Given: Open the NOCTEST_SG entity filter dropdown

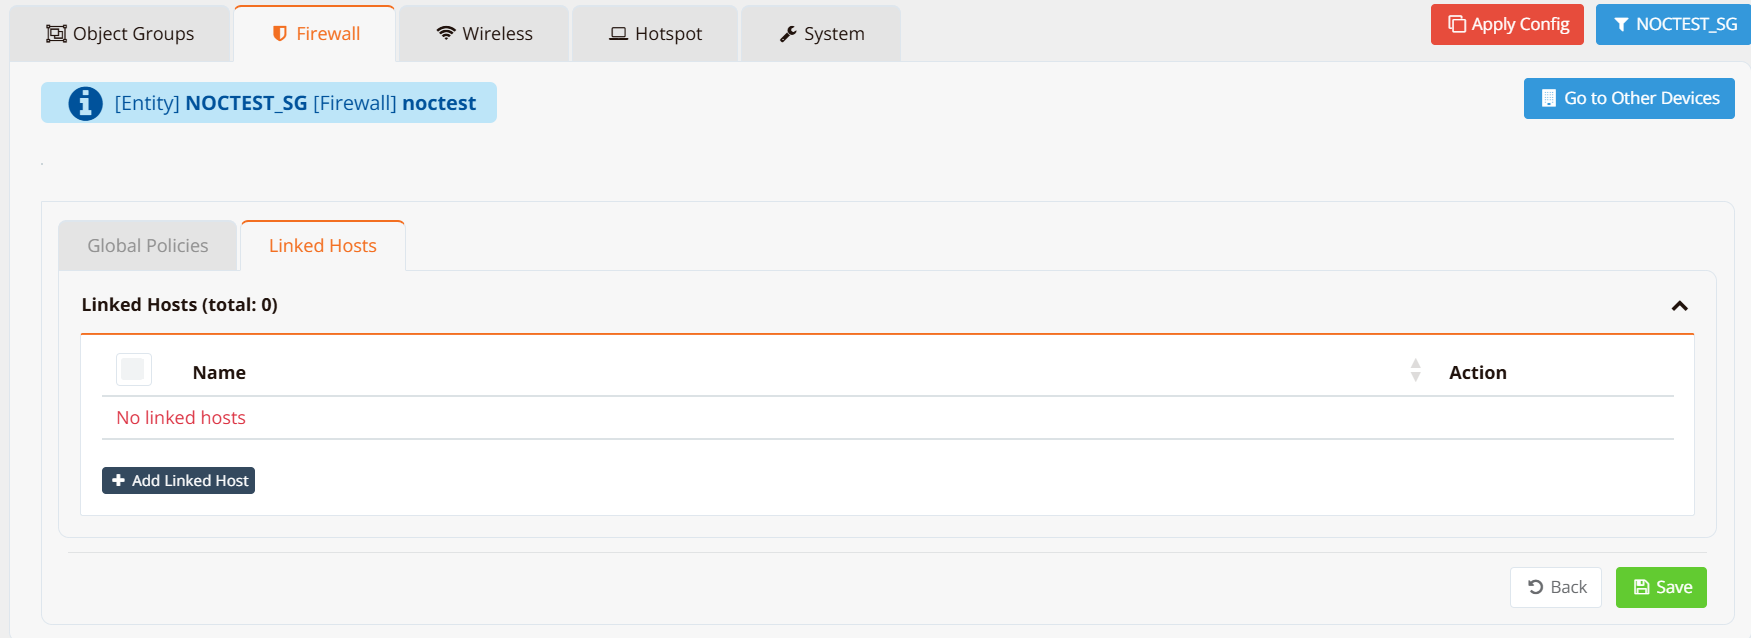Looking at the screenshot, I should 1673,24.
